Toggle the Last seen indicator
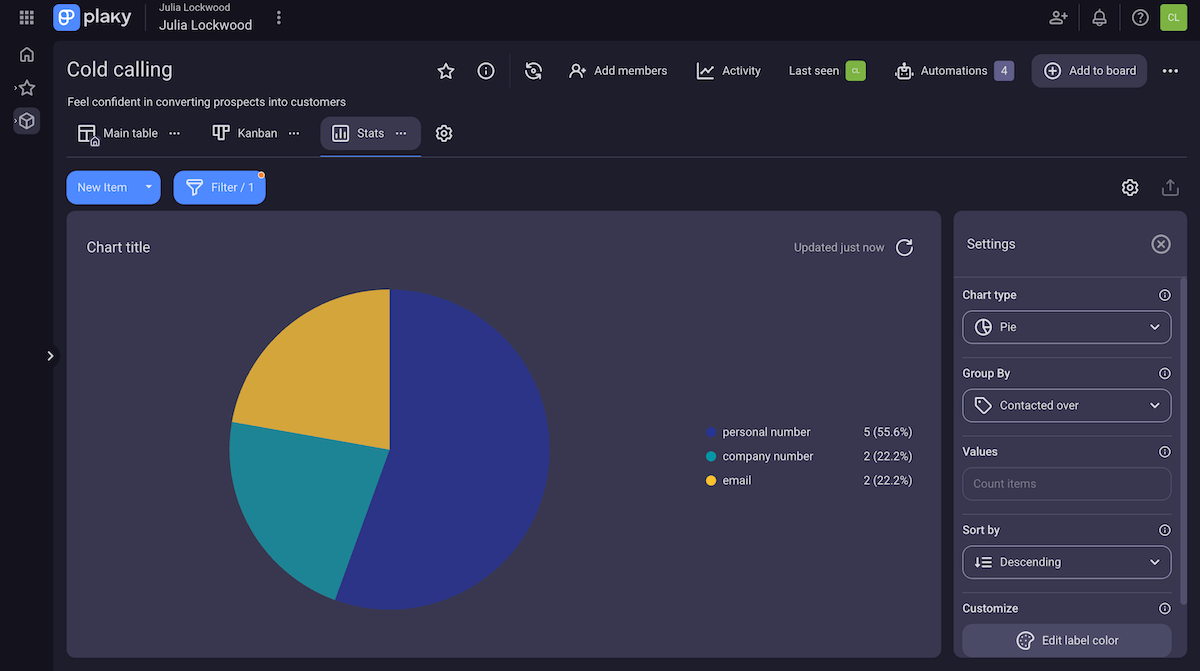 (x=855, y=71)
